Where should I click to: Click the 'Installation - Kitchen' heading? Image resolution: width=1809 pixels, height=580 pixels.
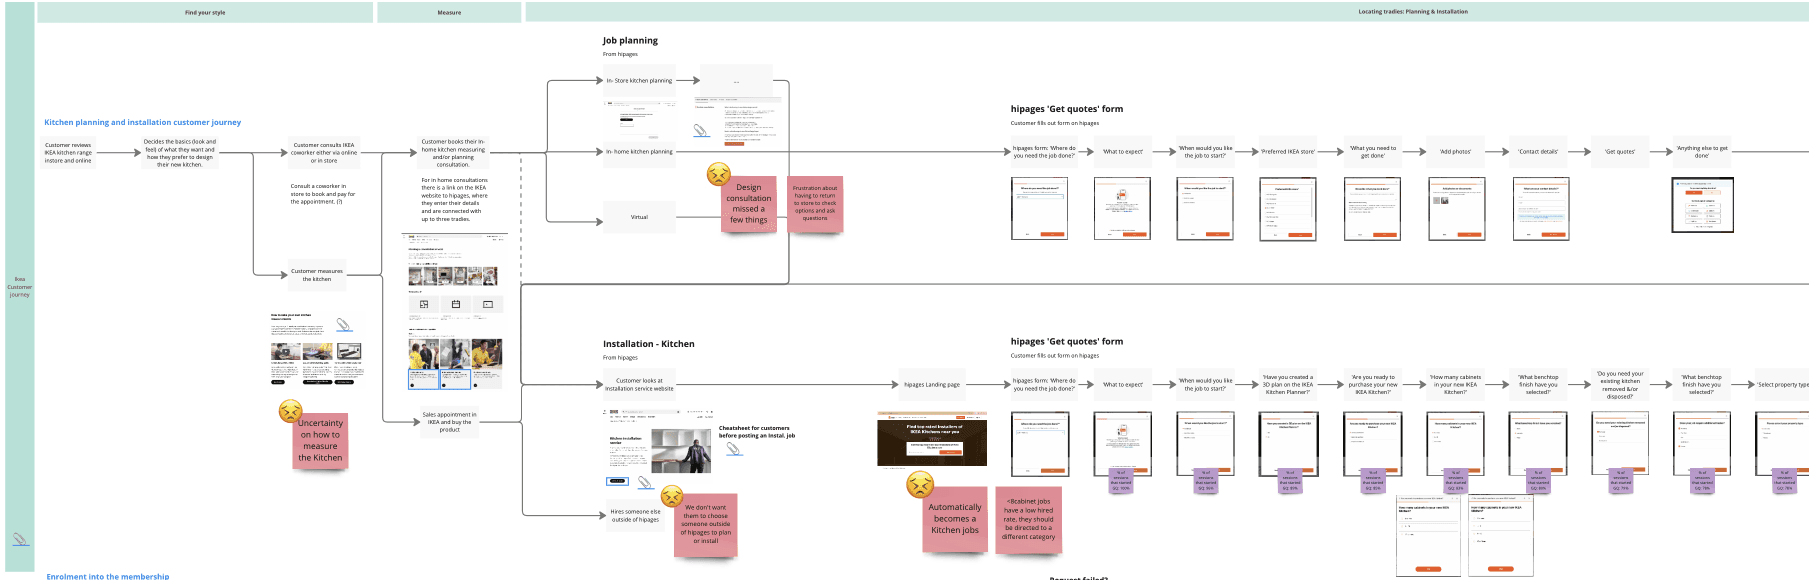(649, 344)
